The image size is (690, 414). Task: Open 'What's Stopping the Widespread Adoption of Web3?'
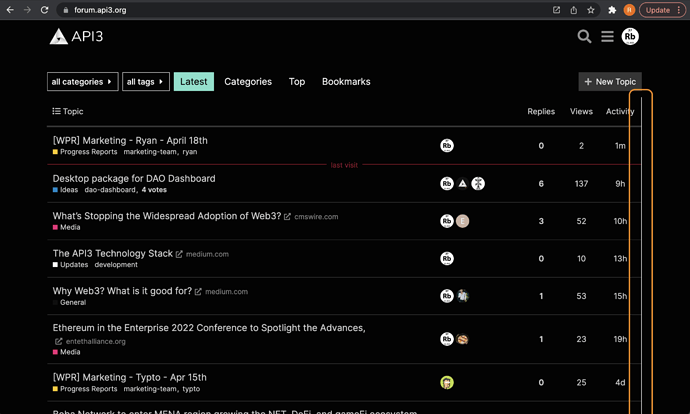(167, 216)
